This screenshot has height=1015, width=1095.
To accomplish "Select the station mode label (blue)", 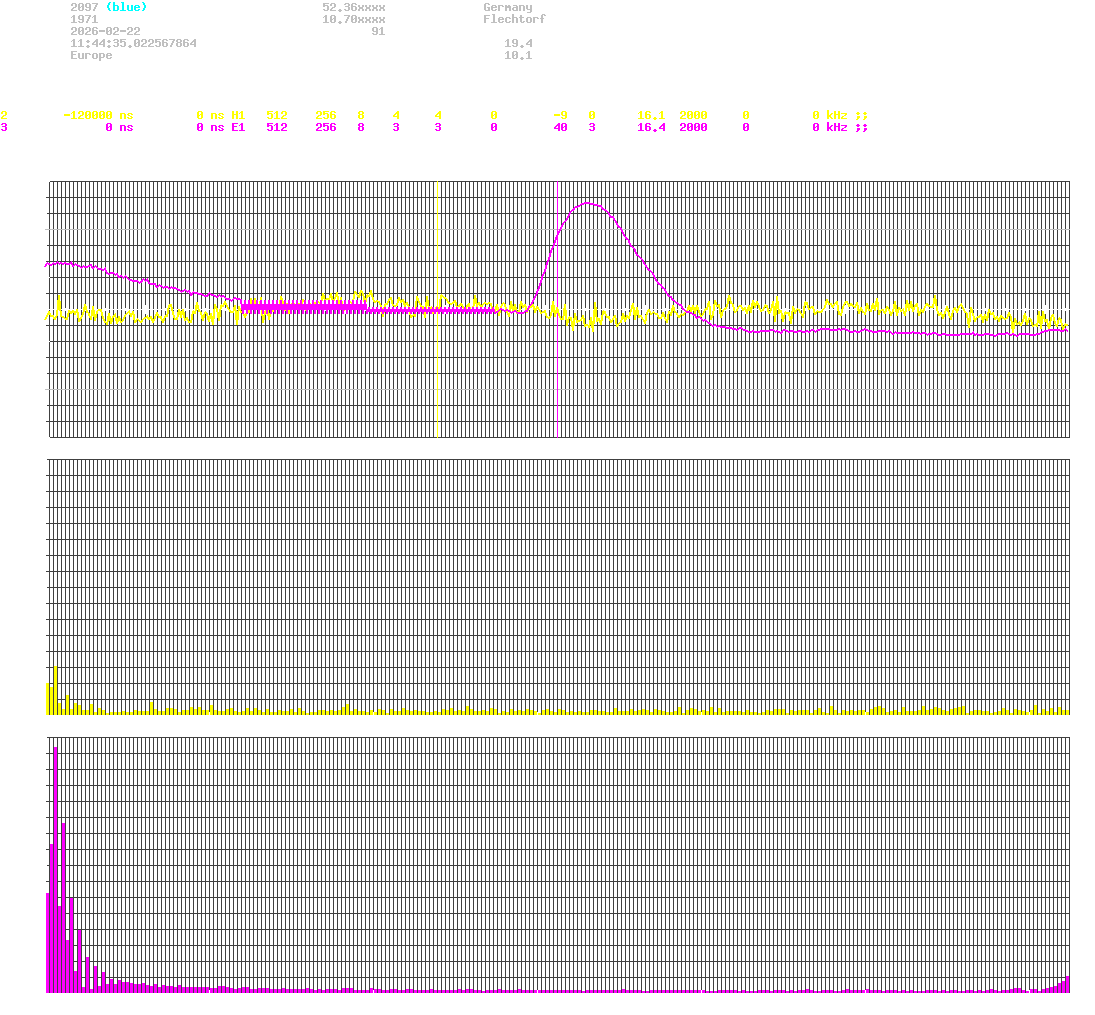I will pyautogui.click(x=124, y=7).
